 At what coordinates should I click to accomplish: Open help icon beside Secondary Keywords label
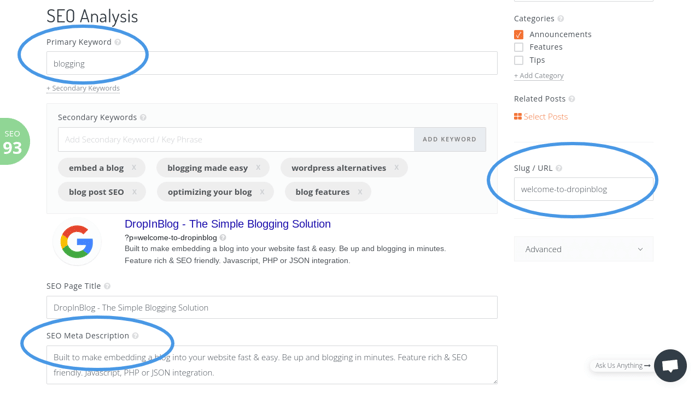143,117
